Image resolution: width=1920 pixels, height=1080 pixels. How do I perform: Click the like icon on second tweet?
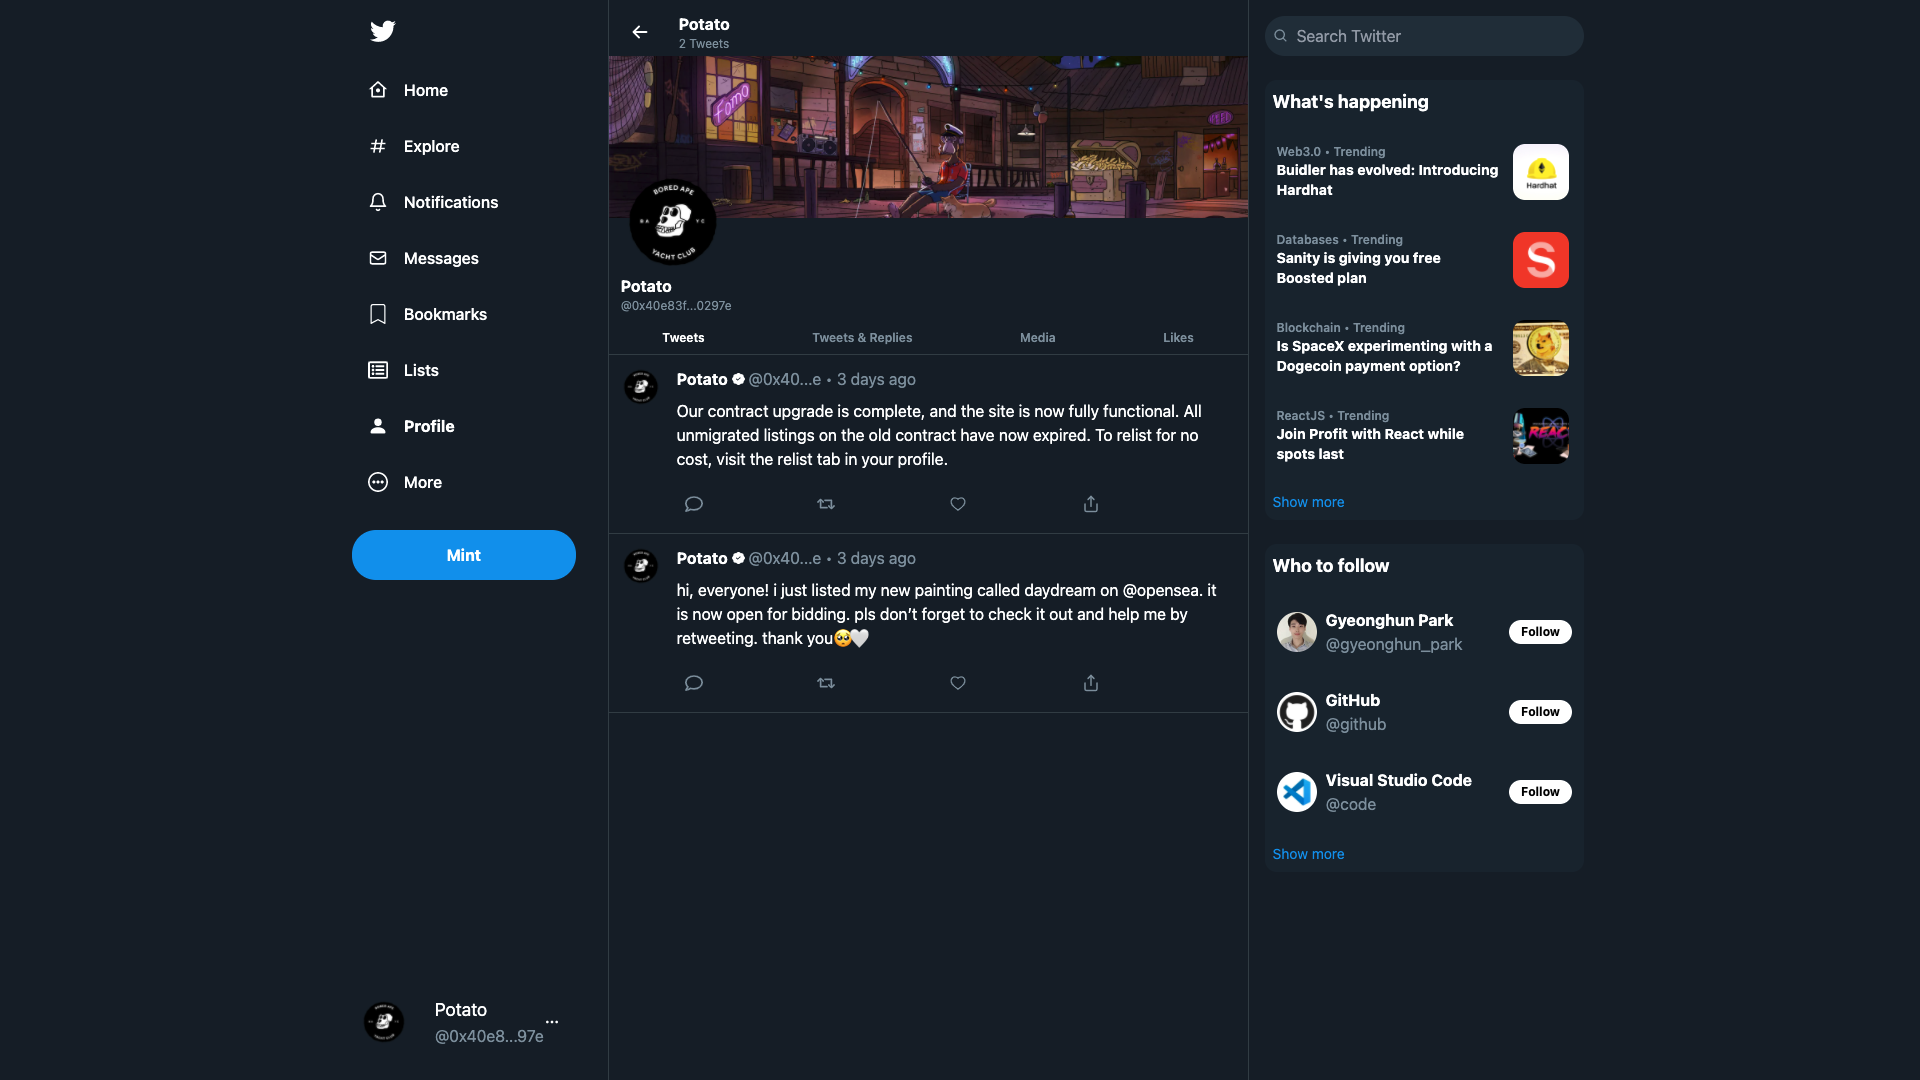coord(957,683)
